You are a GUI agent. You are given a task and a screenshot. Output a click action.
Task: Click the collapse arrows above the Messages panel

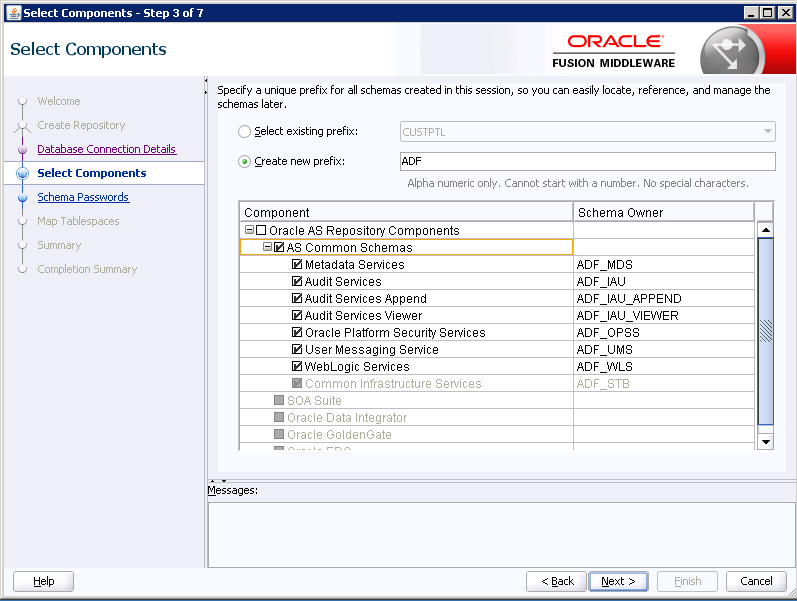tap(219, 480)
